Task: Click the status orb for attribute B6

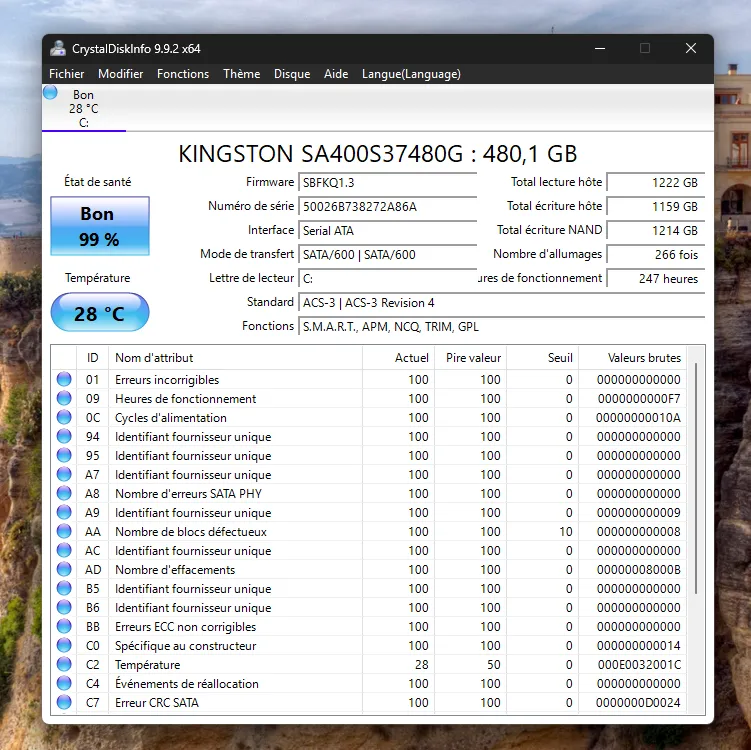Action: [64, 607]
